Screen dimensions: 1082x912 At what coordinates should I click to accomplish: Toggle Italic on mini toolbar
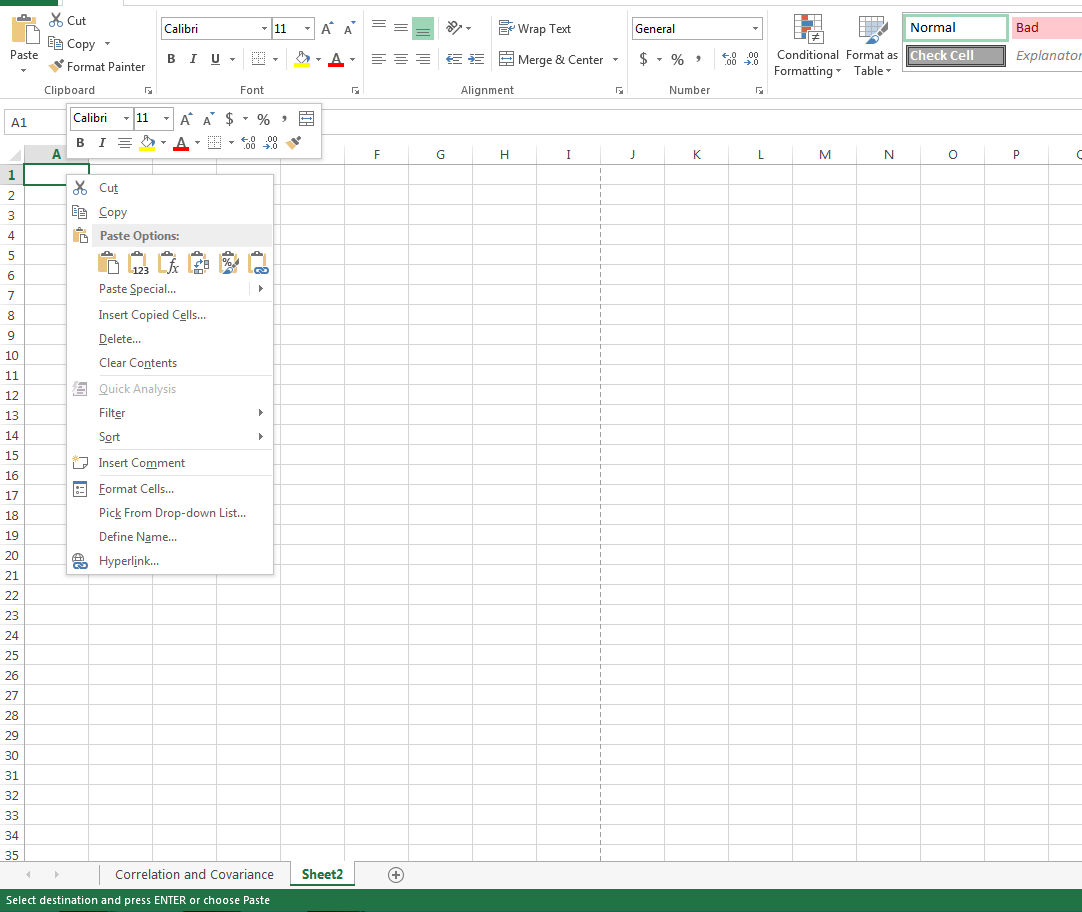(x=102, y=143)
